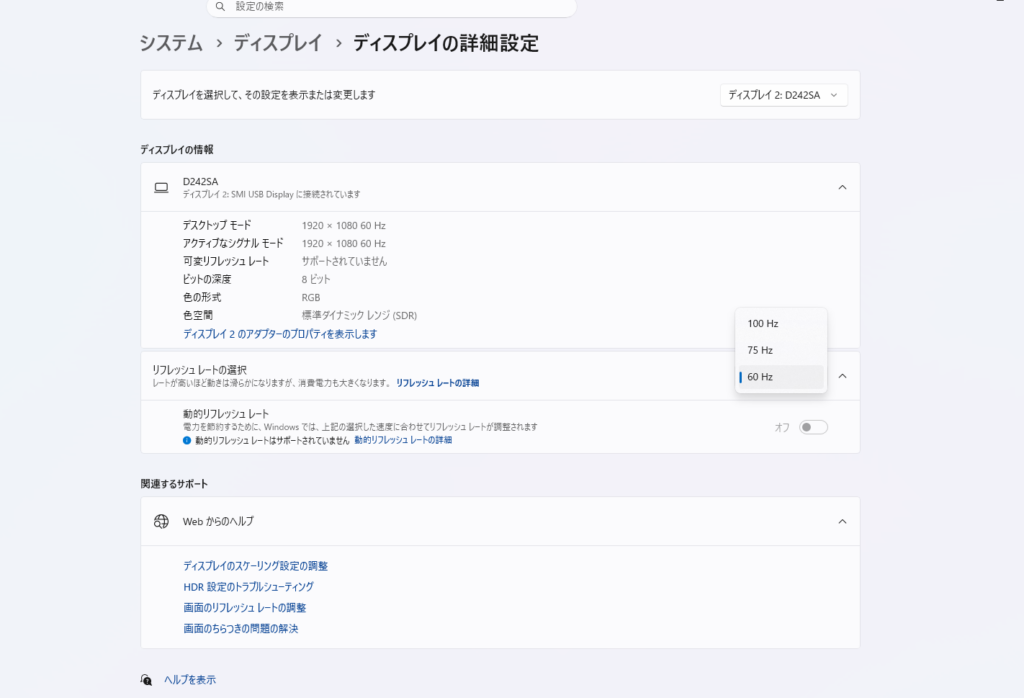The image size is (1024, 698).
Task: Click the 8 ビット bit depth value
Action: click(316, 279)
